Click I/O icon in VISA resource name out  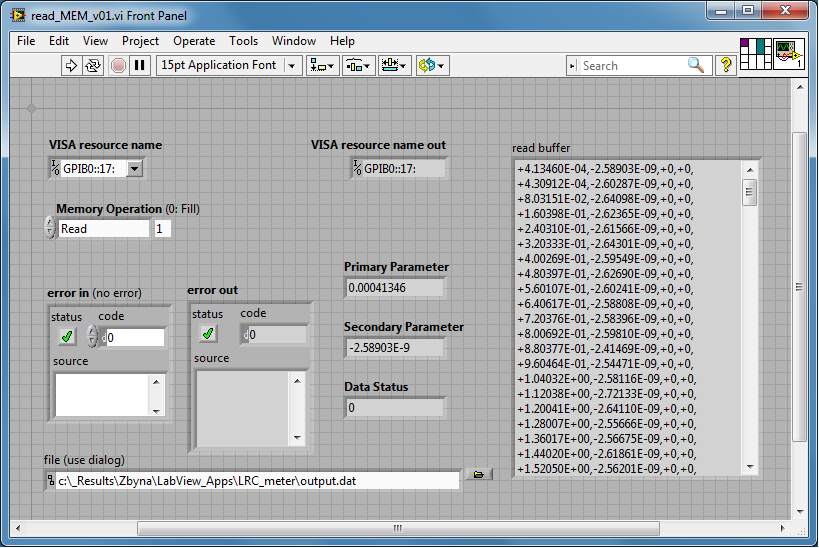(357, 168)
